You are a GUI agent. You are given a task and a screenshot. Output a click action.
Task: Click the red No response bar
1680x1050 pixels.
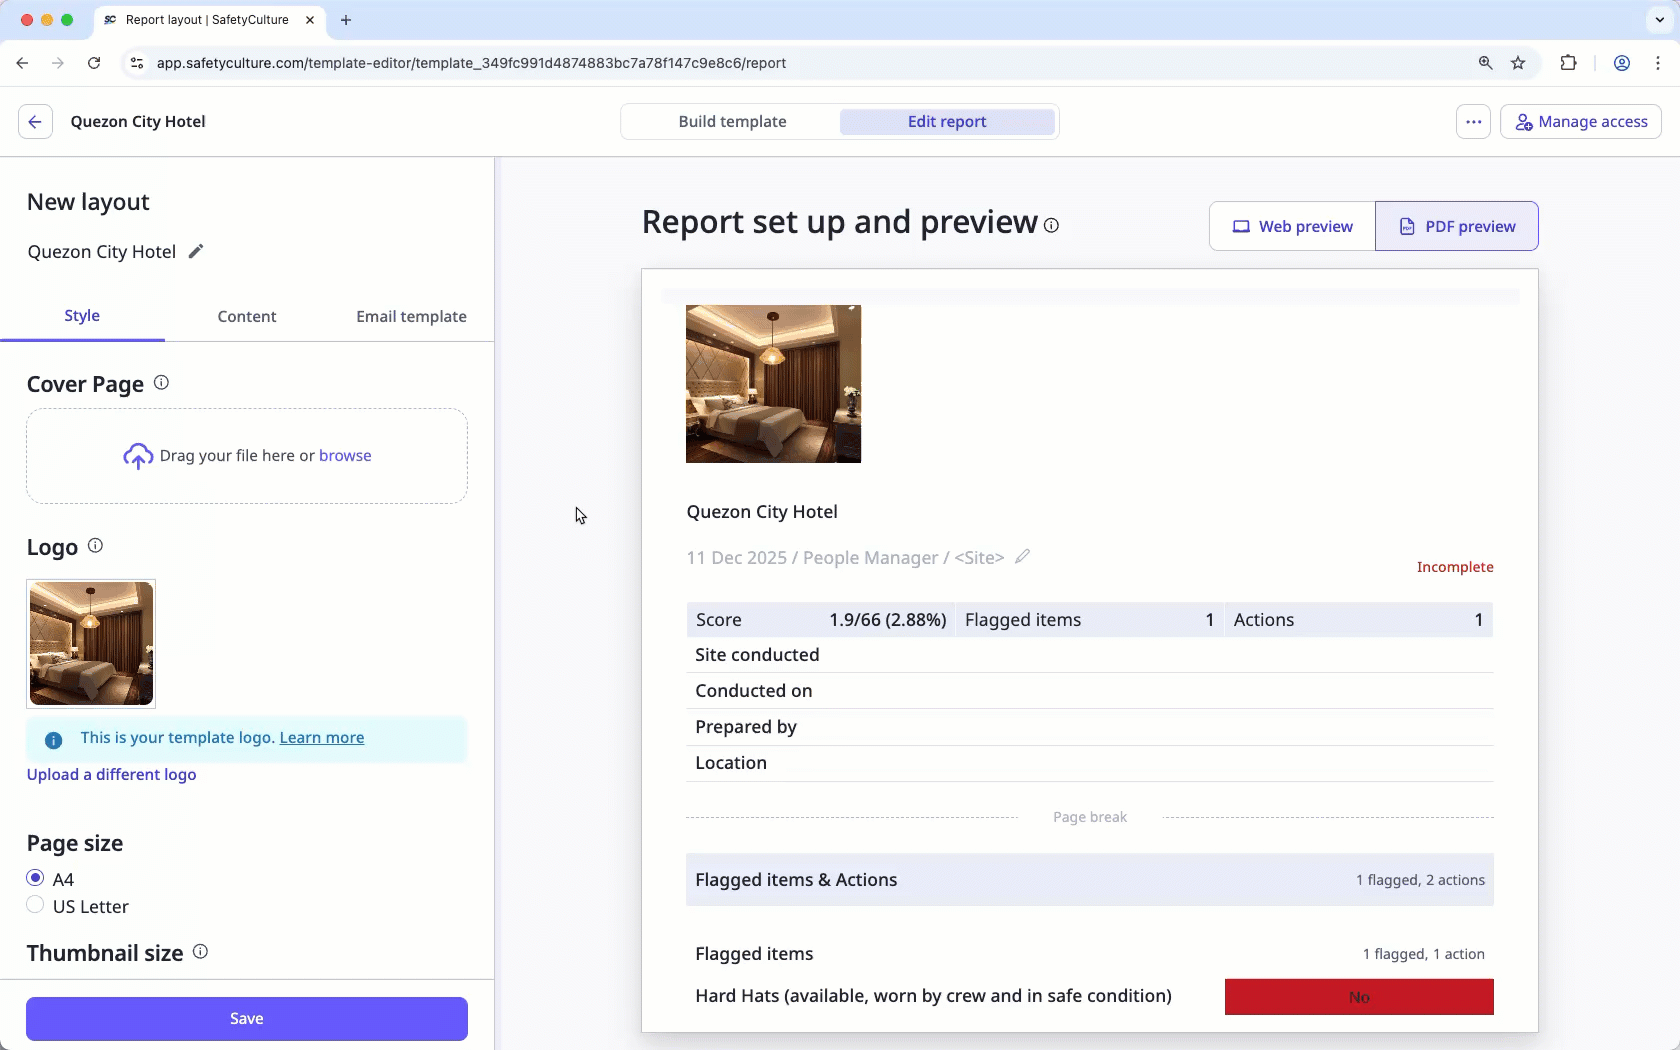coord(1359,997)
